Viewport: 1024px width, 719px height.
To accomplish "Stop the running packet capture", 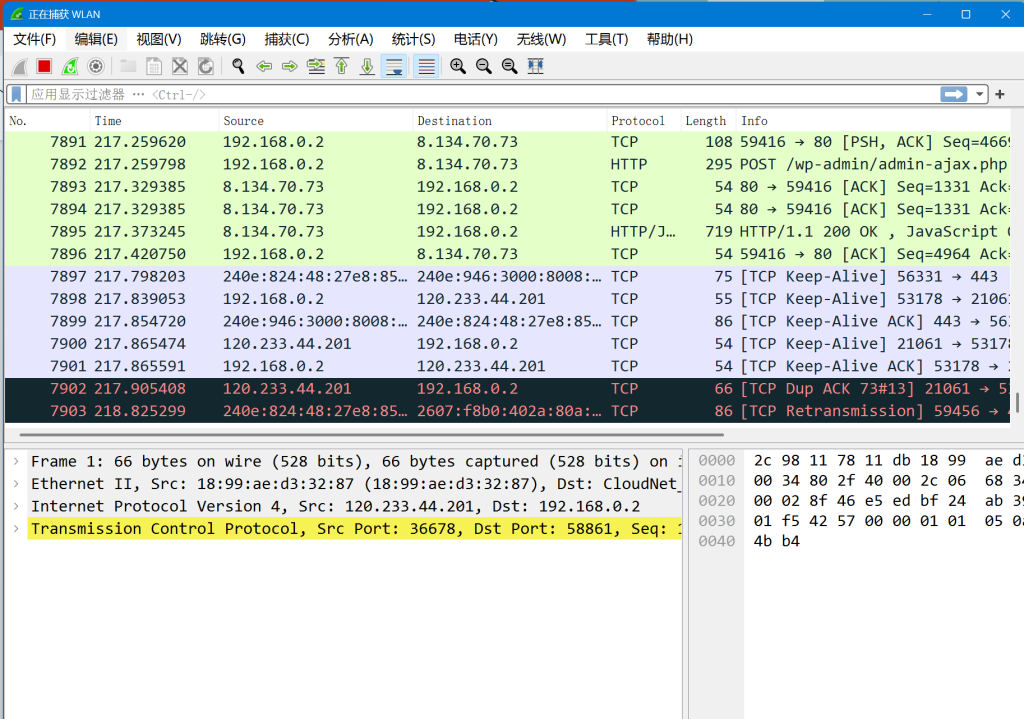I will tap(44, 66).
